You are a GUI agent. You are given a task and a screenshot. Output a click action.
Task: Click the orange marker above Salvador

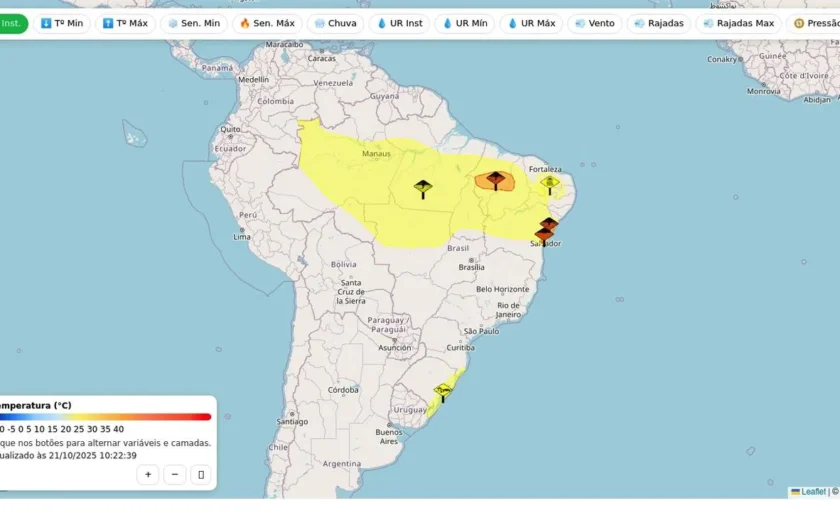[x=549, y=224]
